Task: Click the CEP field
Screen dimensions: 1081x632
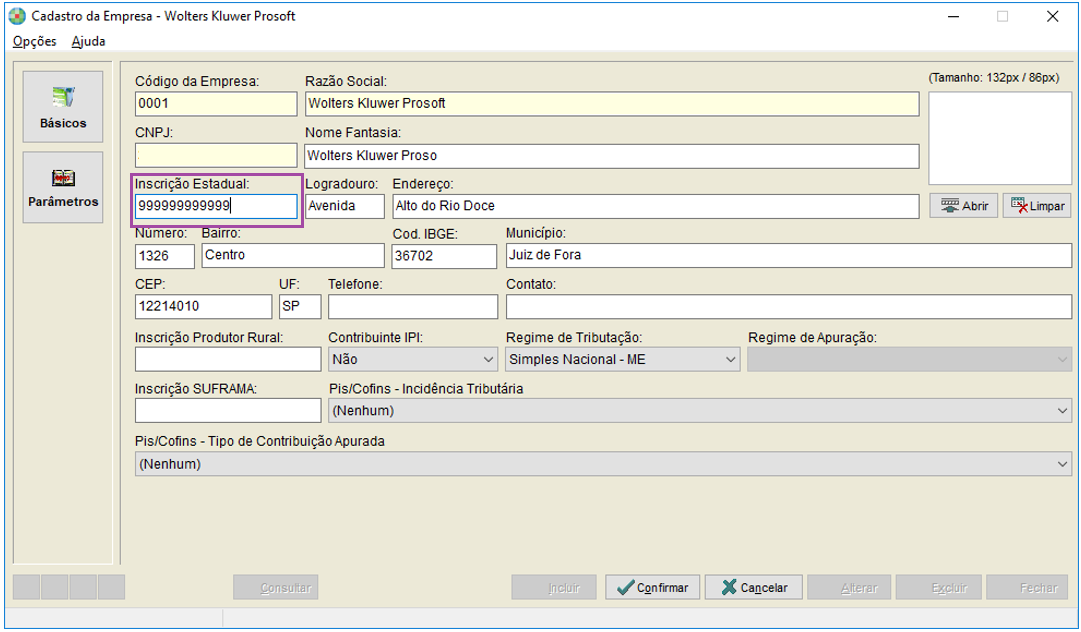Action: click(x=203, y=307)
